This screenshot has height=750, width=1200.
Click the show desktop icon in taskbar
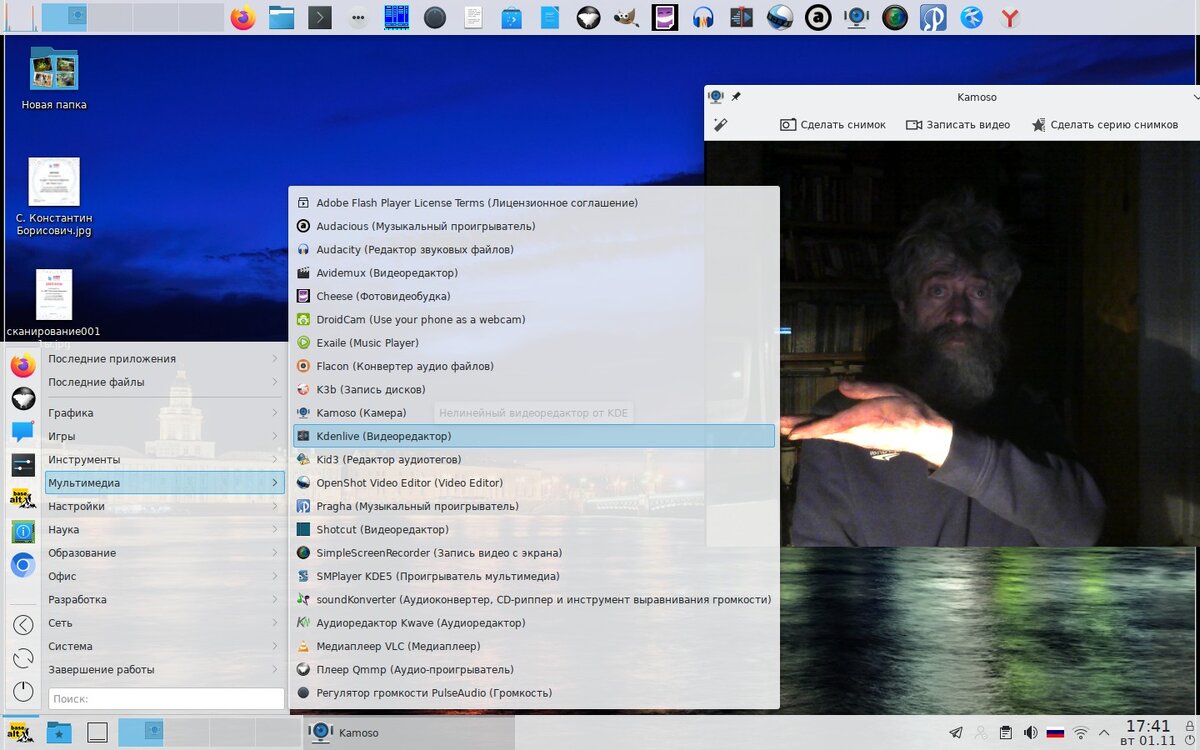coord(97,732)
